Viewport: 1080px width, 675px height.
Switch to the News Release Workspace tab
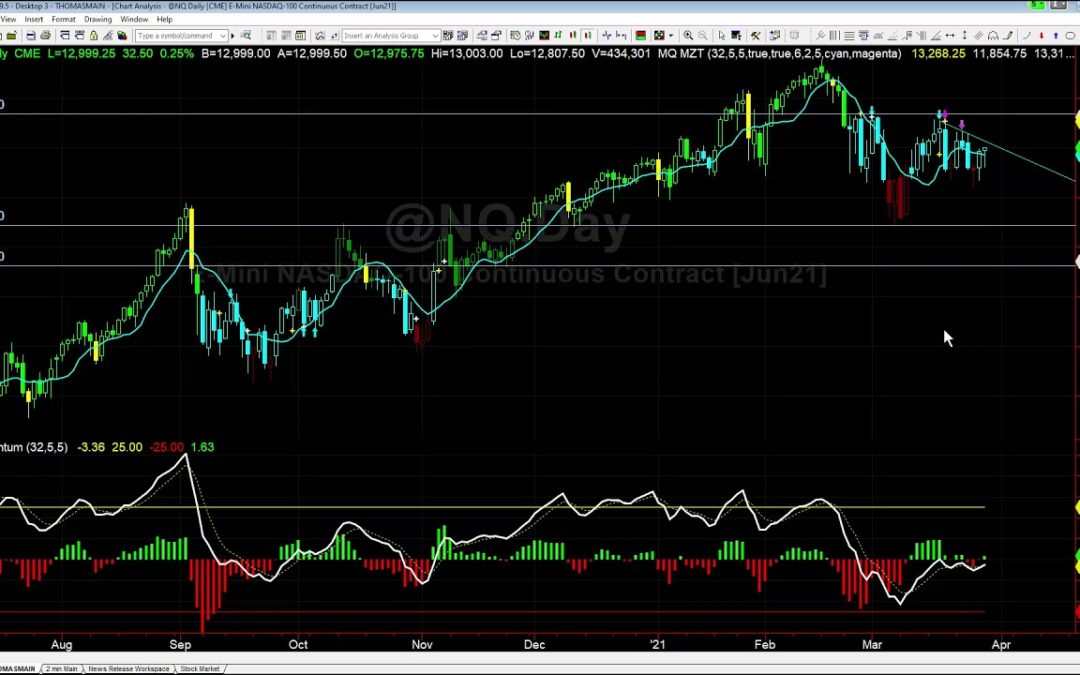127,668
